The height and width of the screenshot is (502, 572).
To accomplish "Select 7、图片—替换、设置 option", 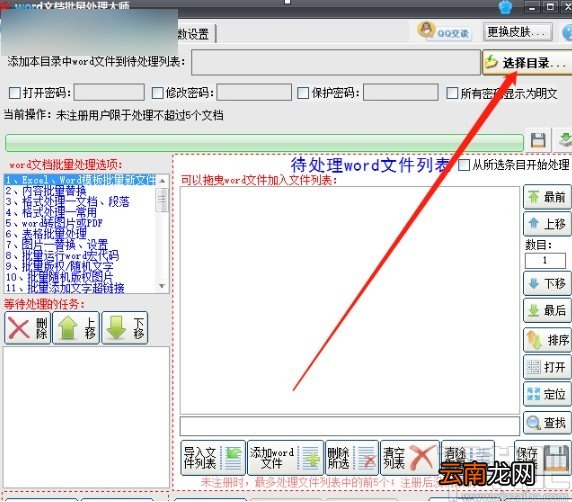I will (57, 245).
